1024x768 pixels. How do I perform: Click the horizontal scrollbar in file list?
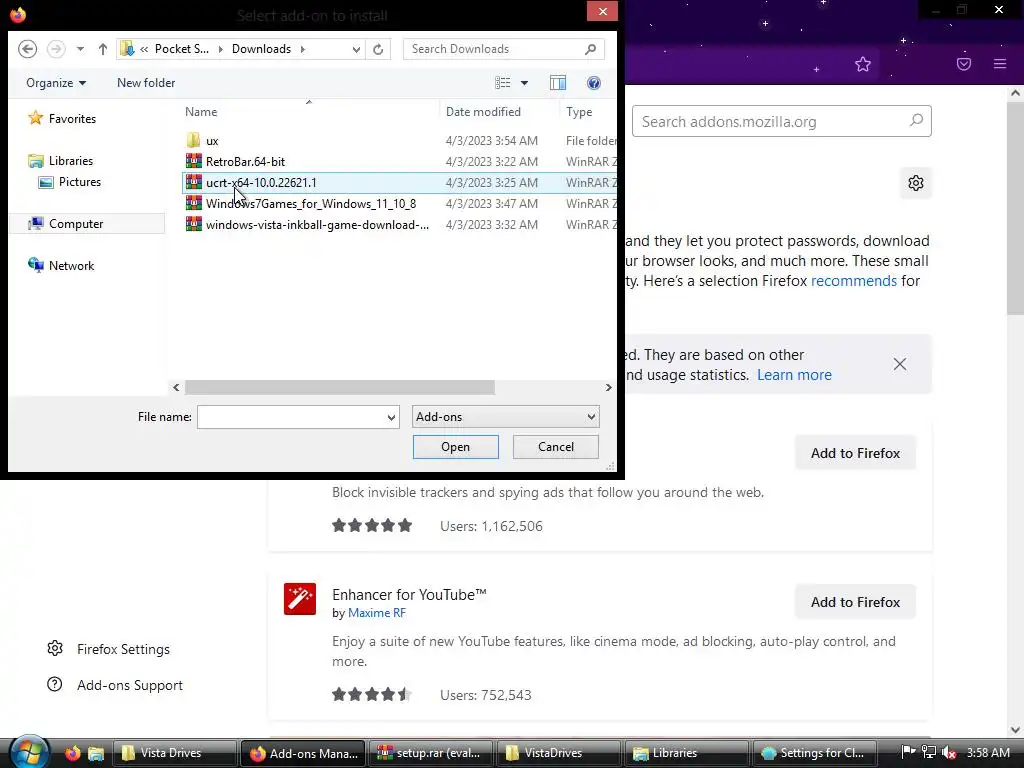pos(340,387)
